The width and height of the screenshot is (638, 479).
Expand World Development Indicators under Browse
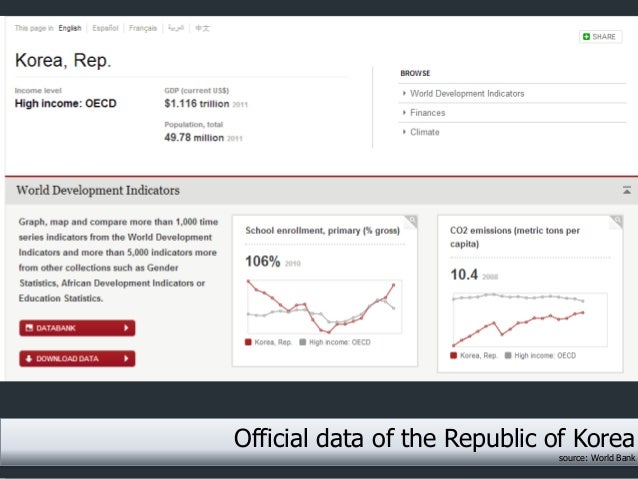467,94
